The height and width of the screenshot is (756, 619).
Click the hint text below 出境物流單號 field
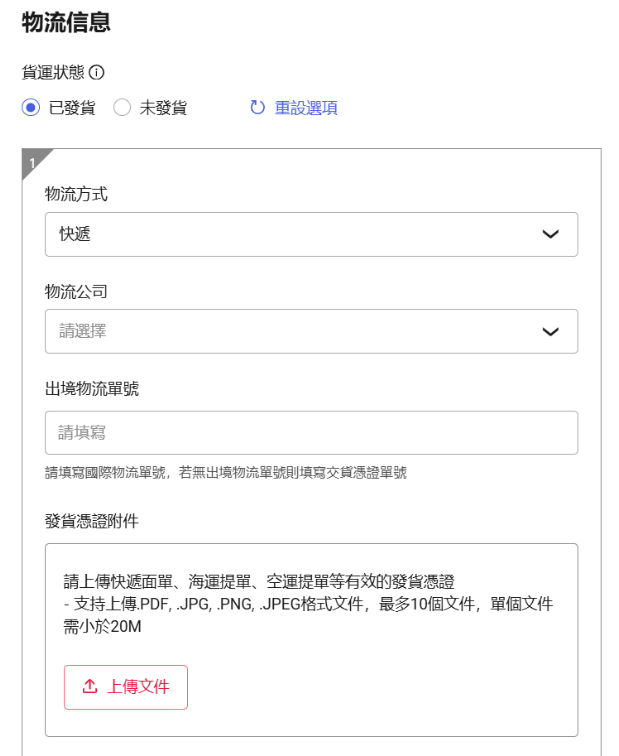(226, 472)
